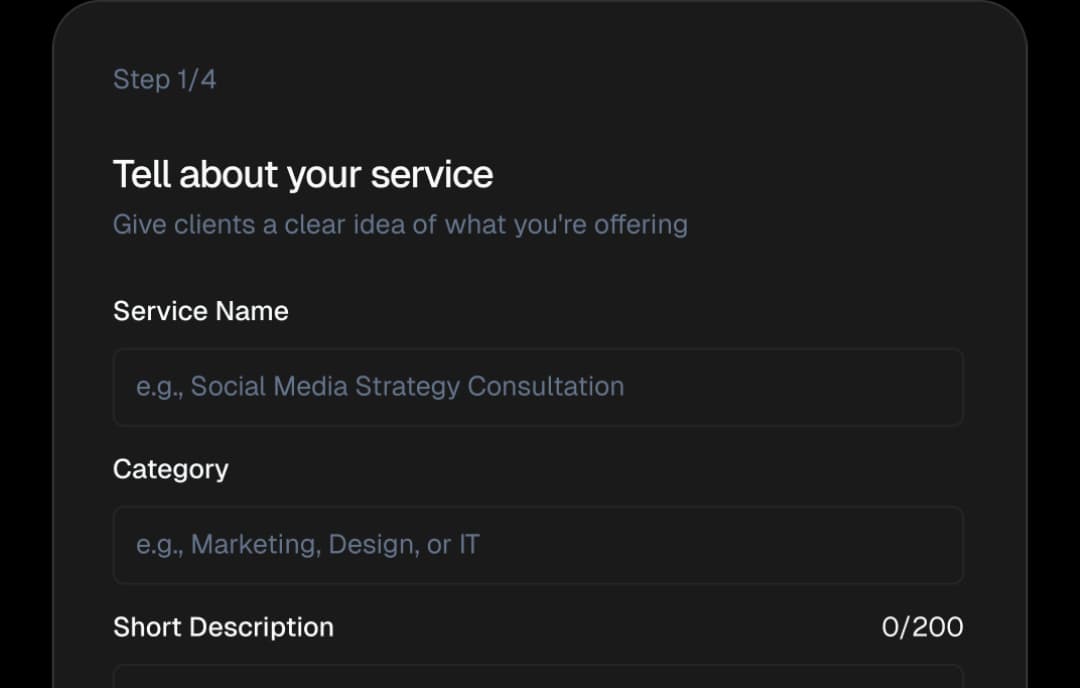Click the Service Name label

click(200, 311)
